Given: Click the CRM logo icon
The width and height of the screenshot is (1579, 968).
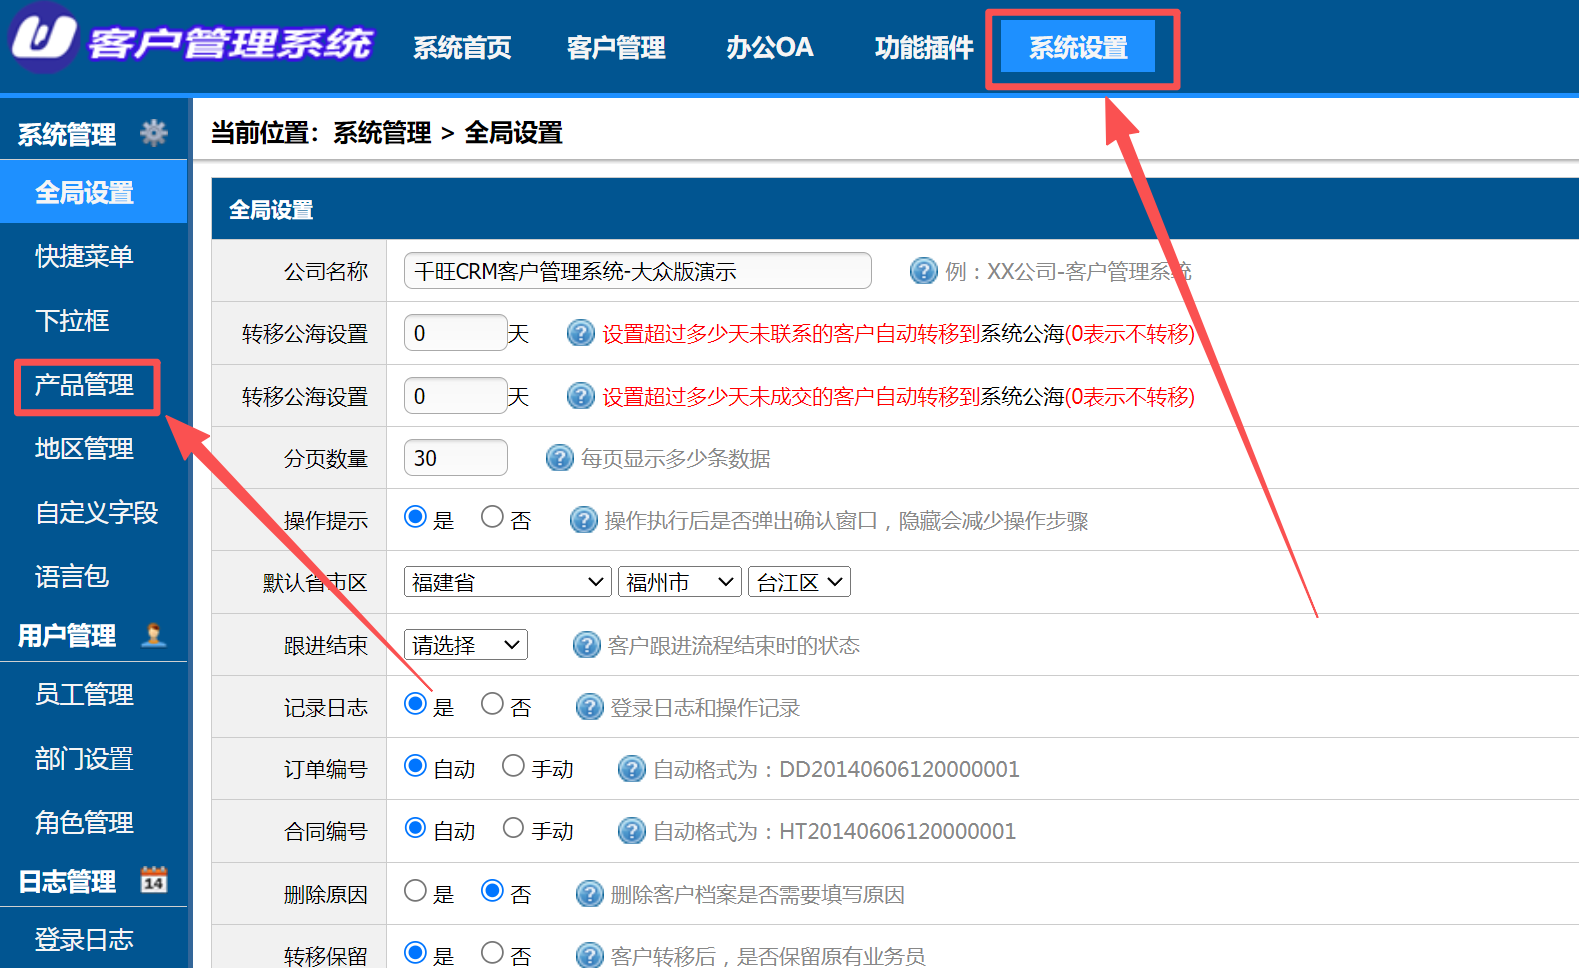Looking at the screenshot, I should tap(44, 37).
